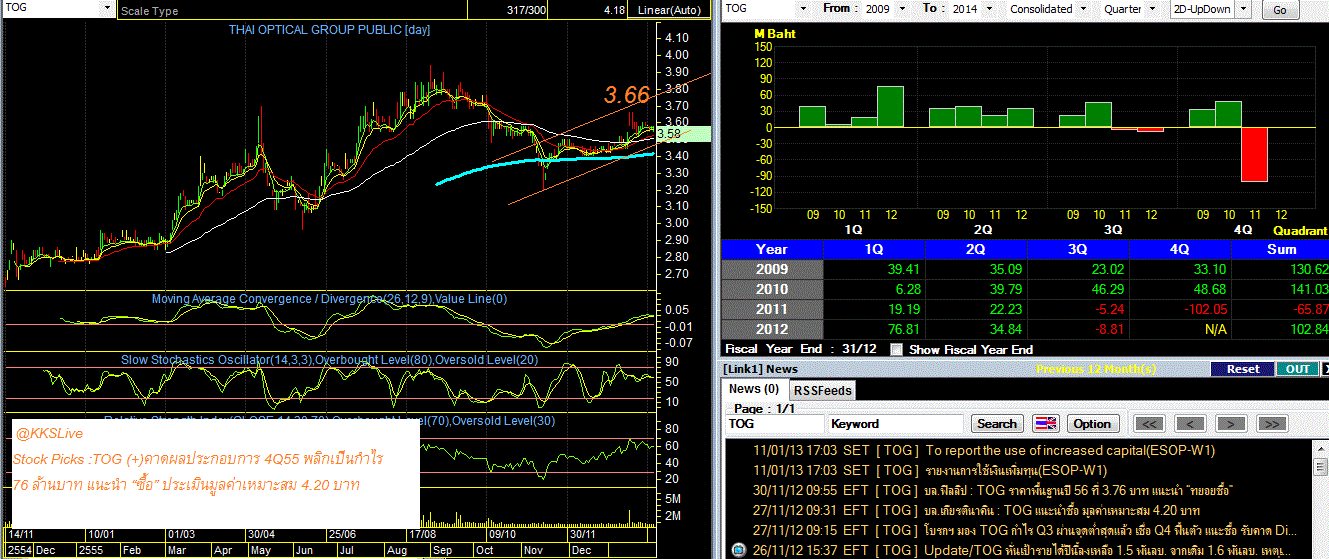Click the 4Q column header

(1180, 250)
